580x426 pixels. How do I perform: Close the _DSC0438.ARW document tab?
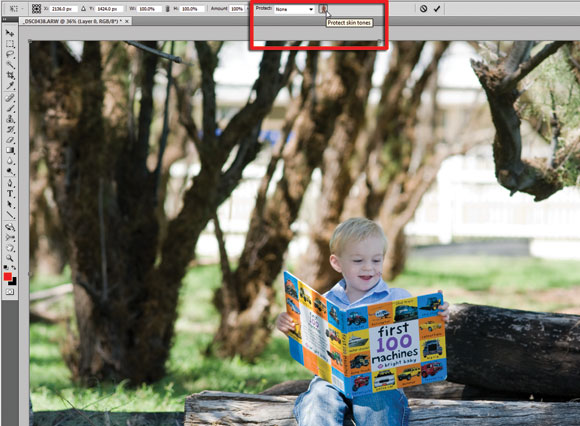tap(127, 21)
